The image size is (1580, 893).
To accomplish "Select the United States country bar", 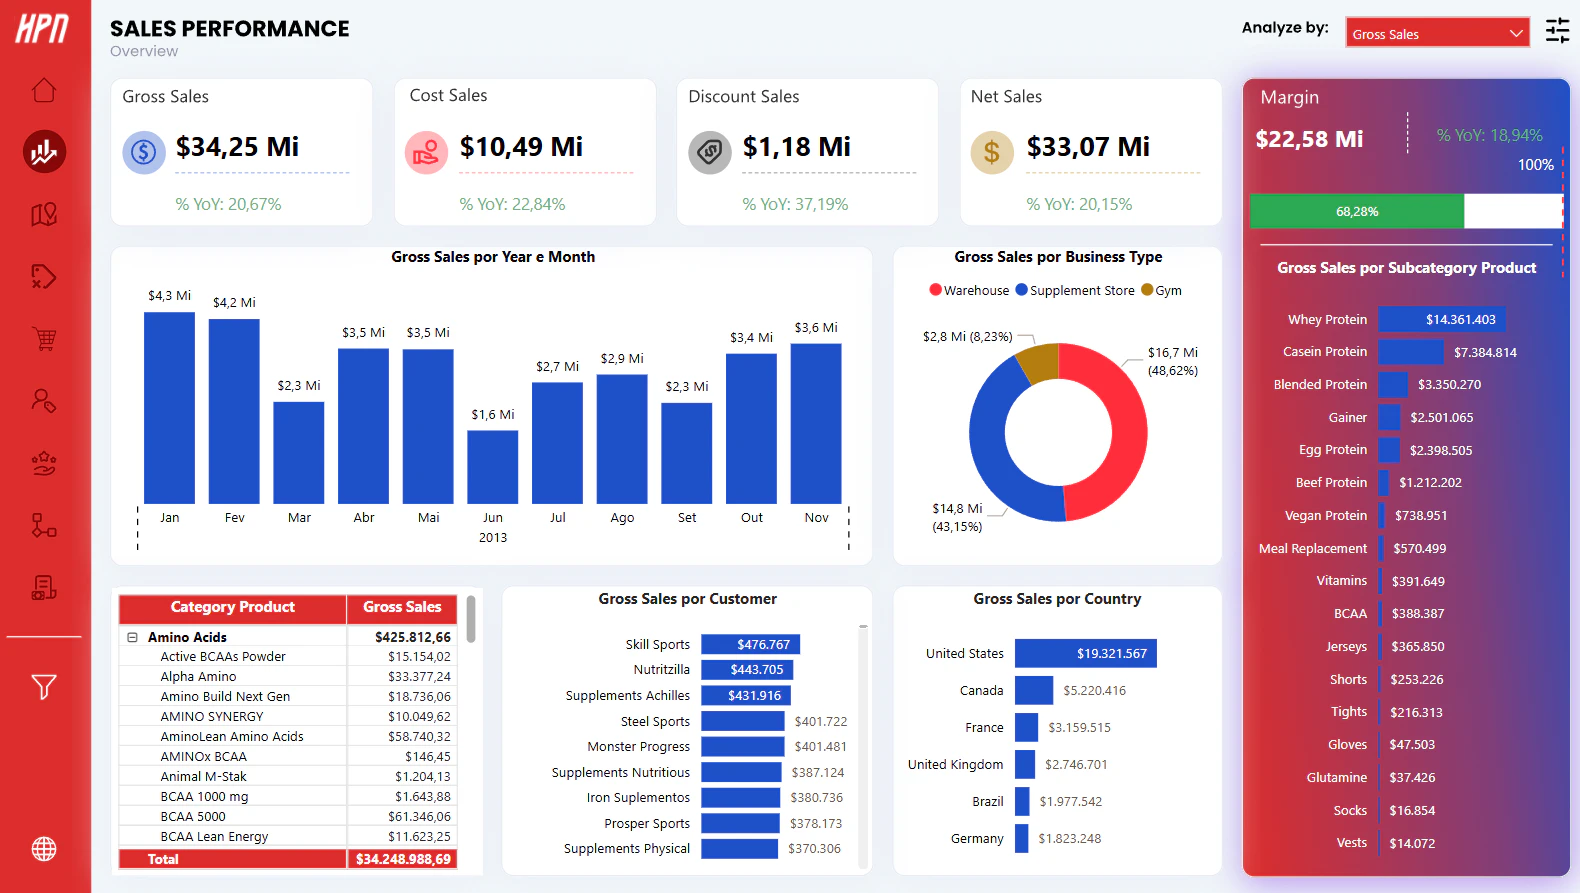I will (x=1086, y=653).
